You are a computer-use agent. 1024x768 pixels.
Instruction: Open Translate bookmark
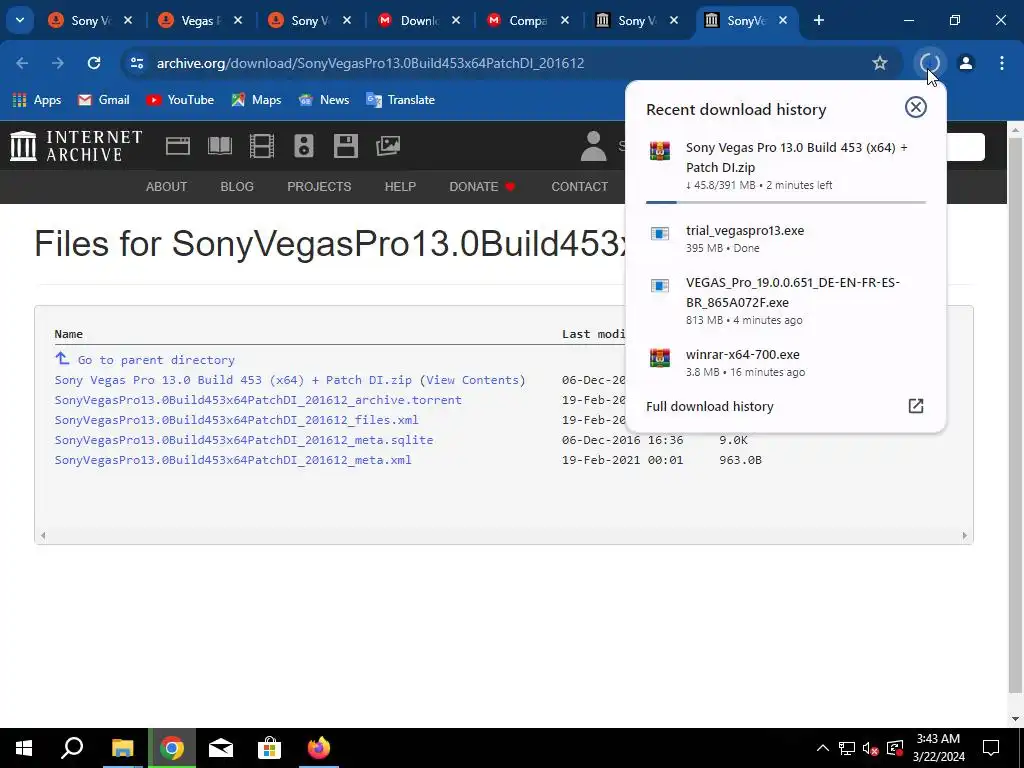pos(400,100)
